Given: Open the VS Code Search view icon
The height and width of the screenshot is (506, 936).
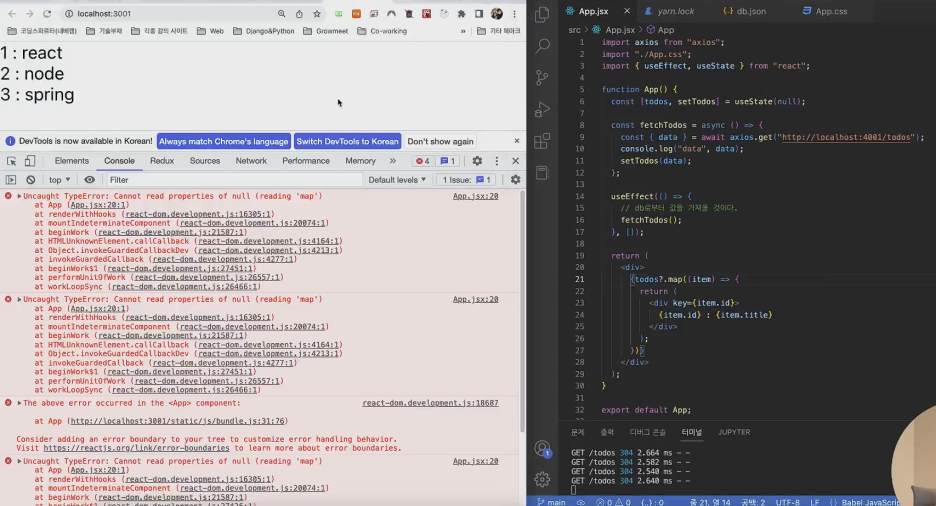Looking at the screenshot, I should pos(542,45).
